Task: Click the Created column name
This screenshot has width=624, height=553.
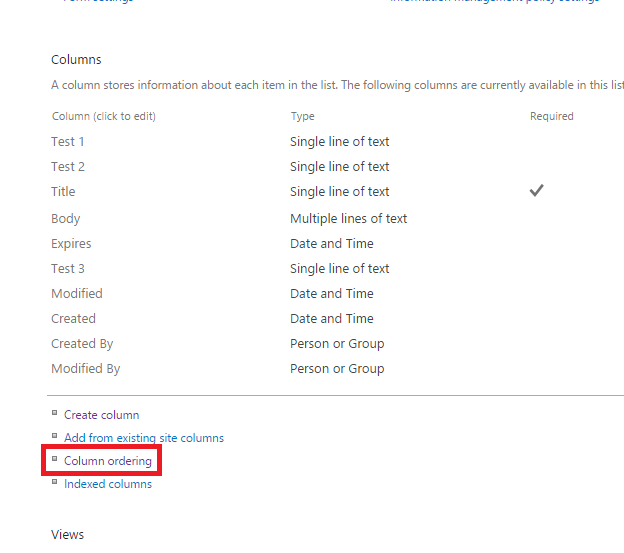Action: pos(74,319)
